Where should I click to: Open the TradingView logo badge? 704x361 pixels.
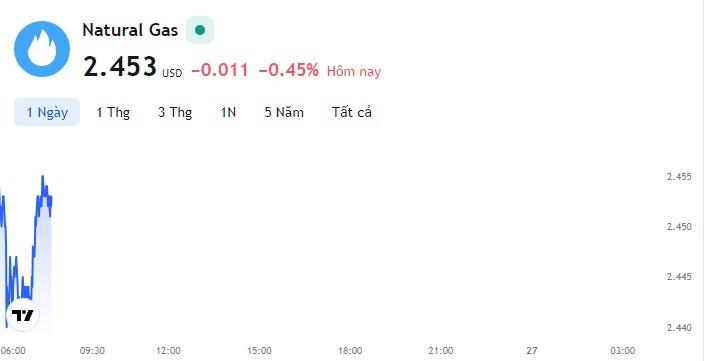[x=22, y=315]
